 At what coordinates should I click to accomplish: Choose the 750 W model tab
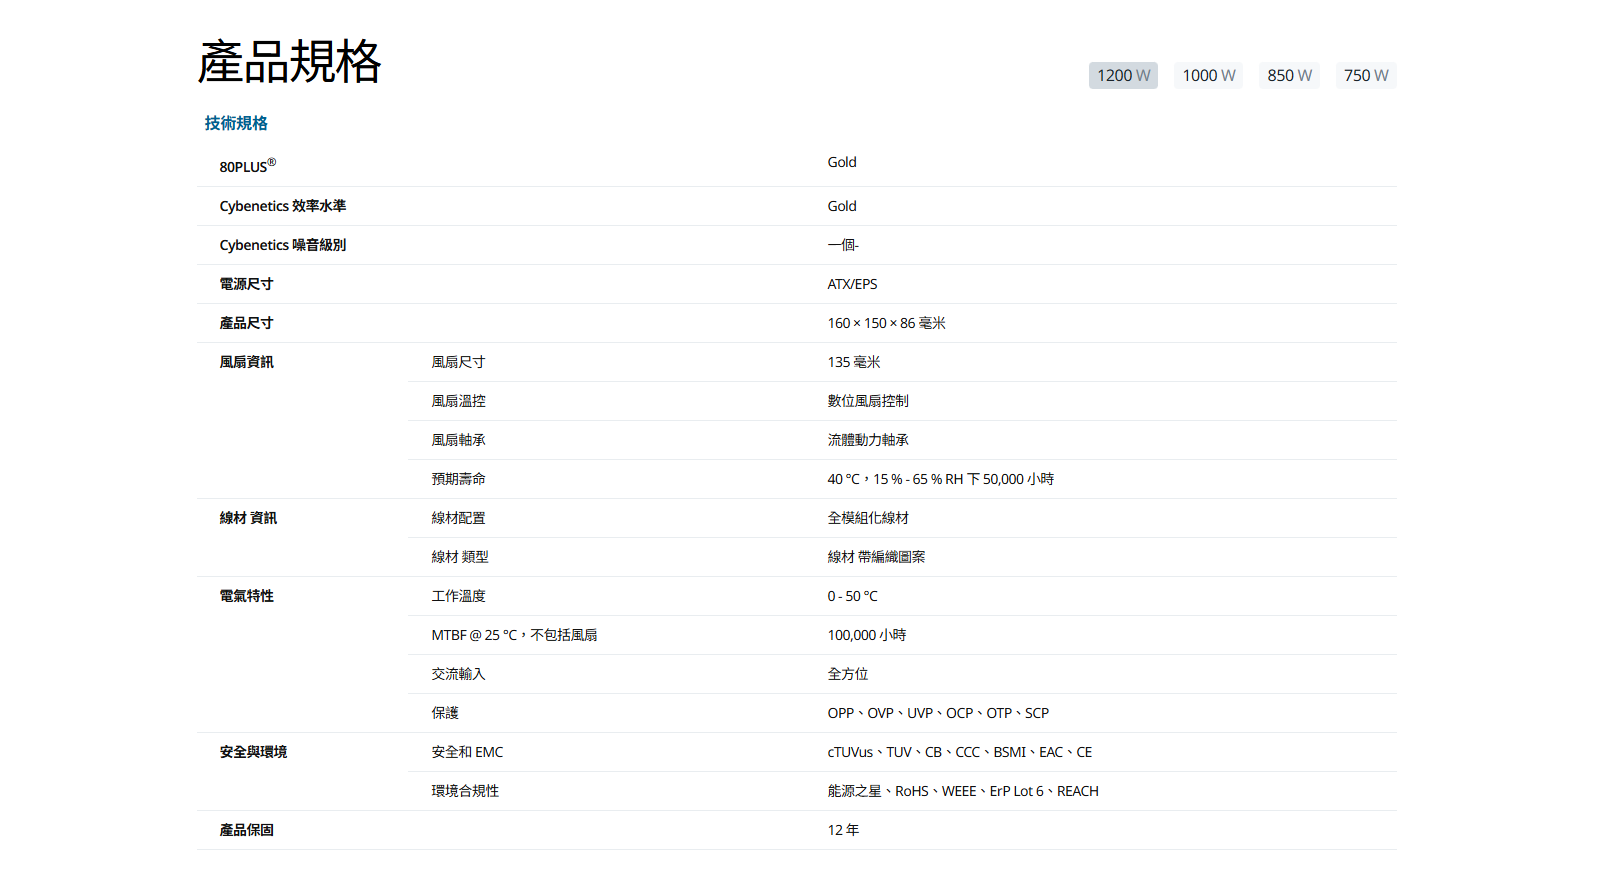pos(1365,76)
